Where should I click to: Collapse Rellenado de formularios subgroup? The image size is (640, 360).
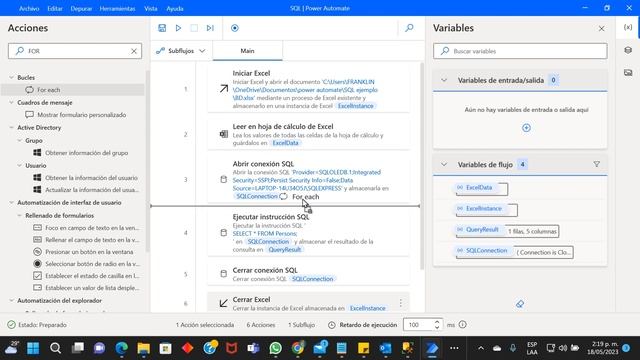(x=20, y=215)
